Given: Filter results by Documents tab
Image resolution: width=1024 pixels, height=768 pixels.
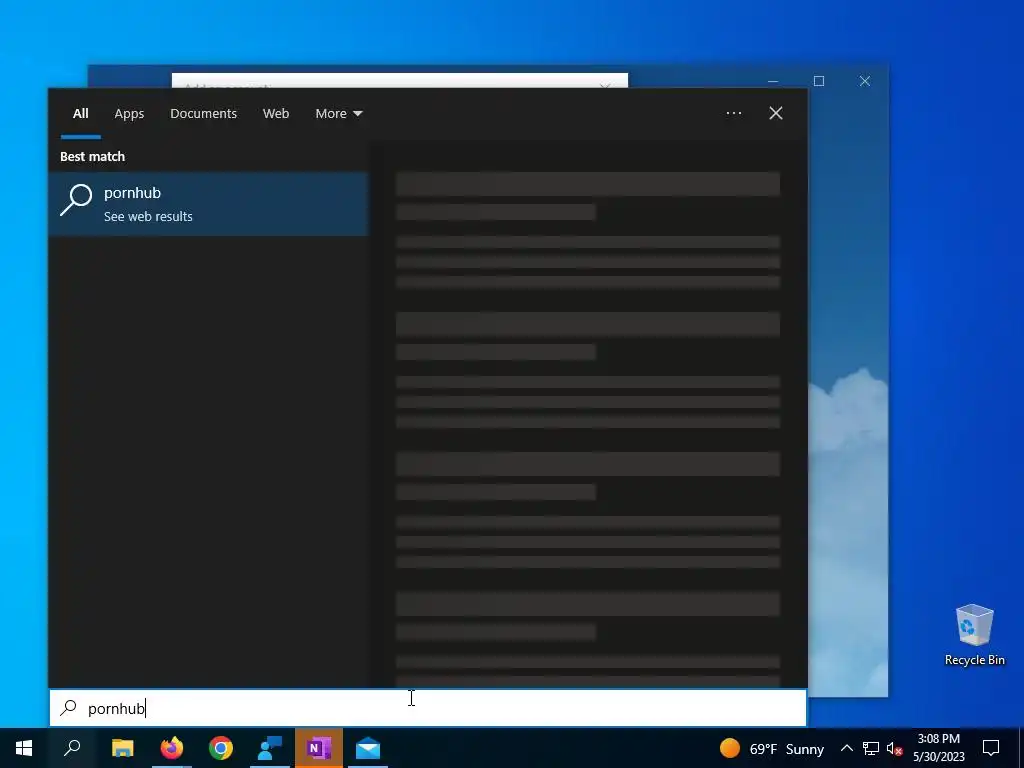Looking at the screenshot, I should click(x=203, y=114).
